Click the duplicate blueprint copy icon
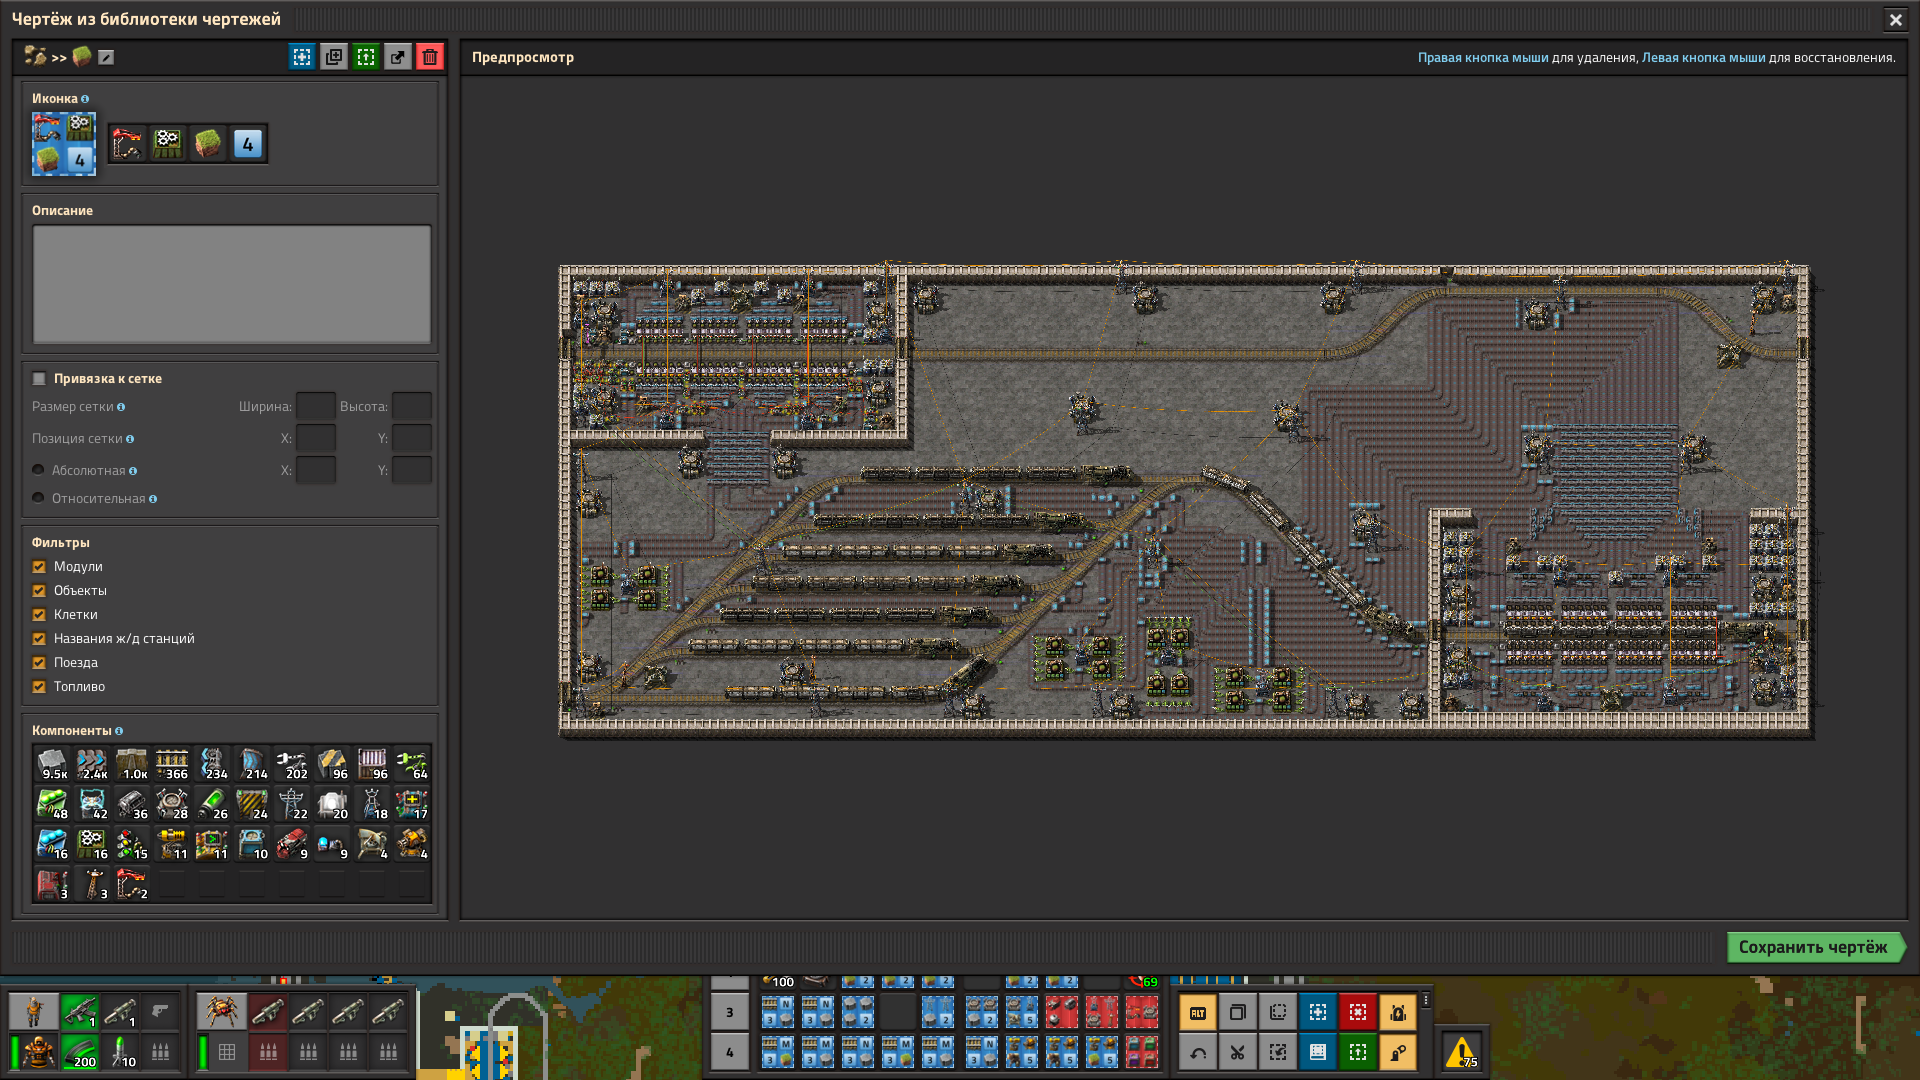Screen dimensions: 1920x1080 [334, 57]
